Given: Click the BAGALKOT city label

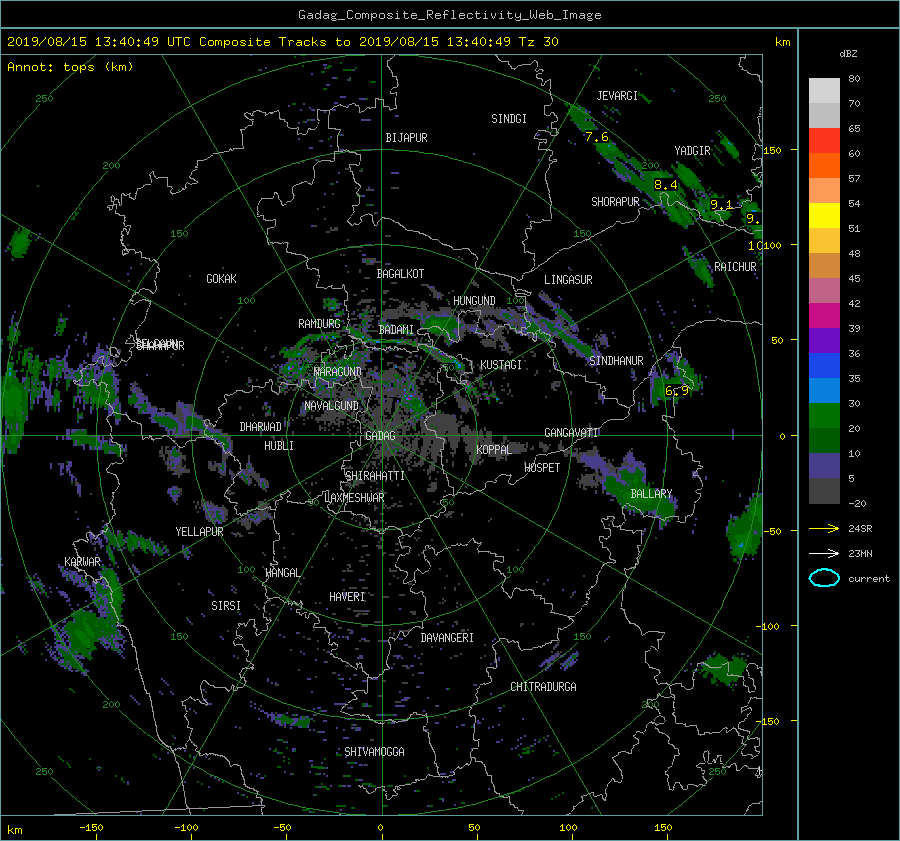Looking at the screenshot, I should [x=400, y=274].
